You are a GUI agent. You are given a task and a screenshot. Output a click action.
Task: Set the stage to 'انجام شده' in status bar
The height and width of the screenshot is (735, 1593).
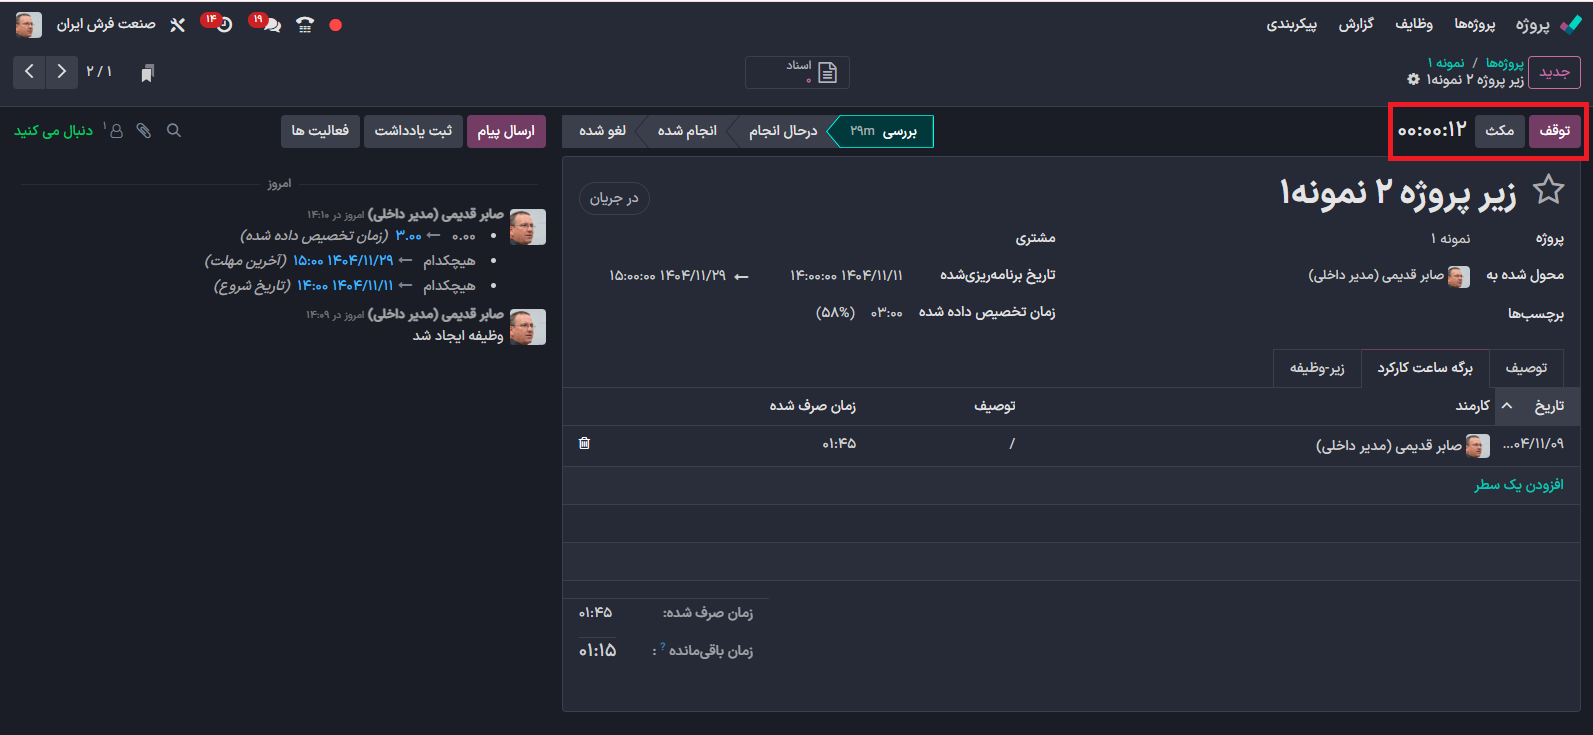[687, 131]
